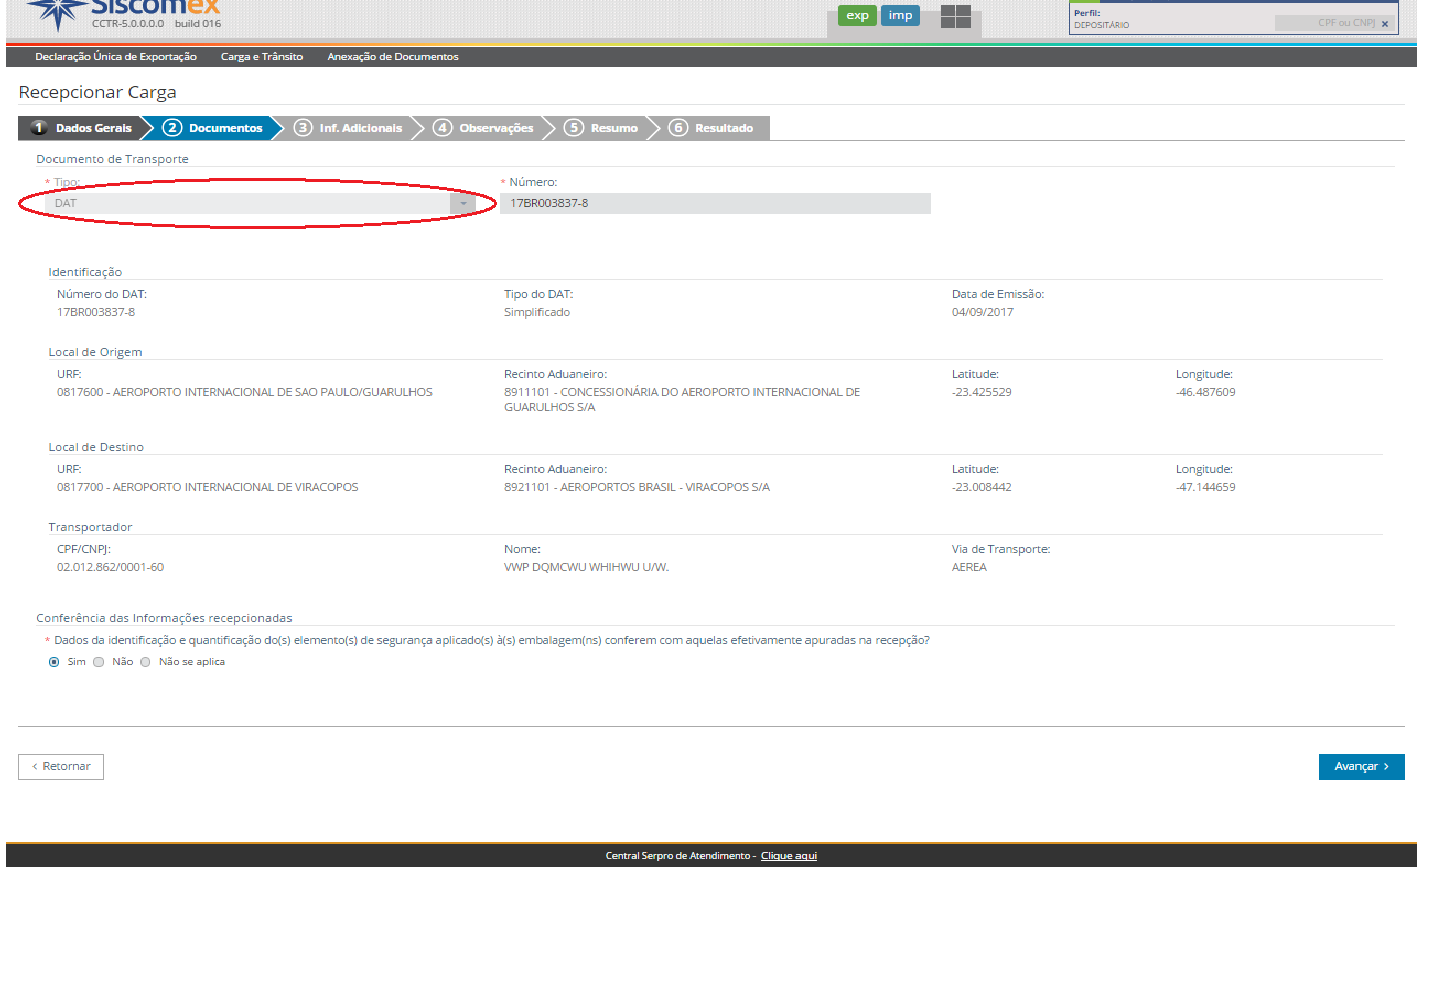Select the Sim radio button

(54, 662)
